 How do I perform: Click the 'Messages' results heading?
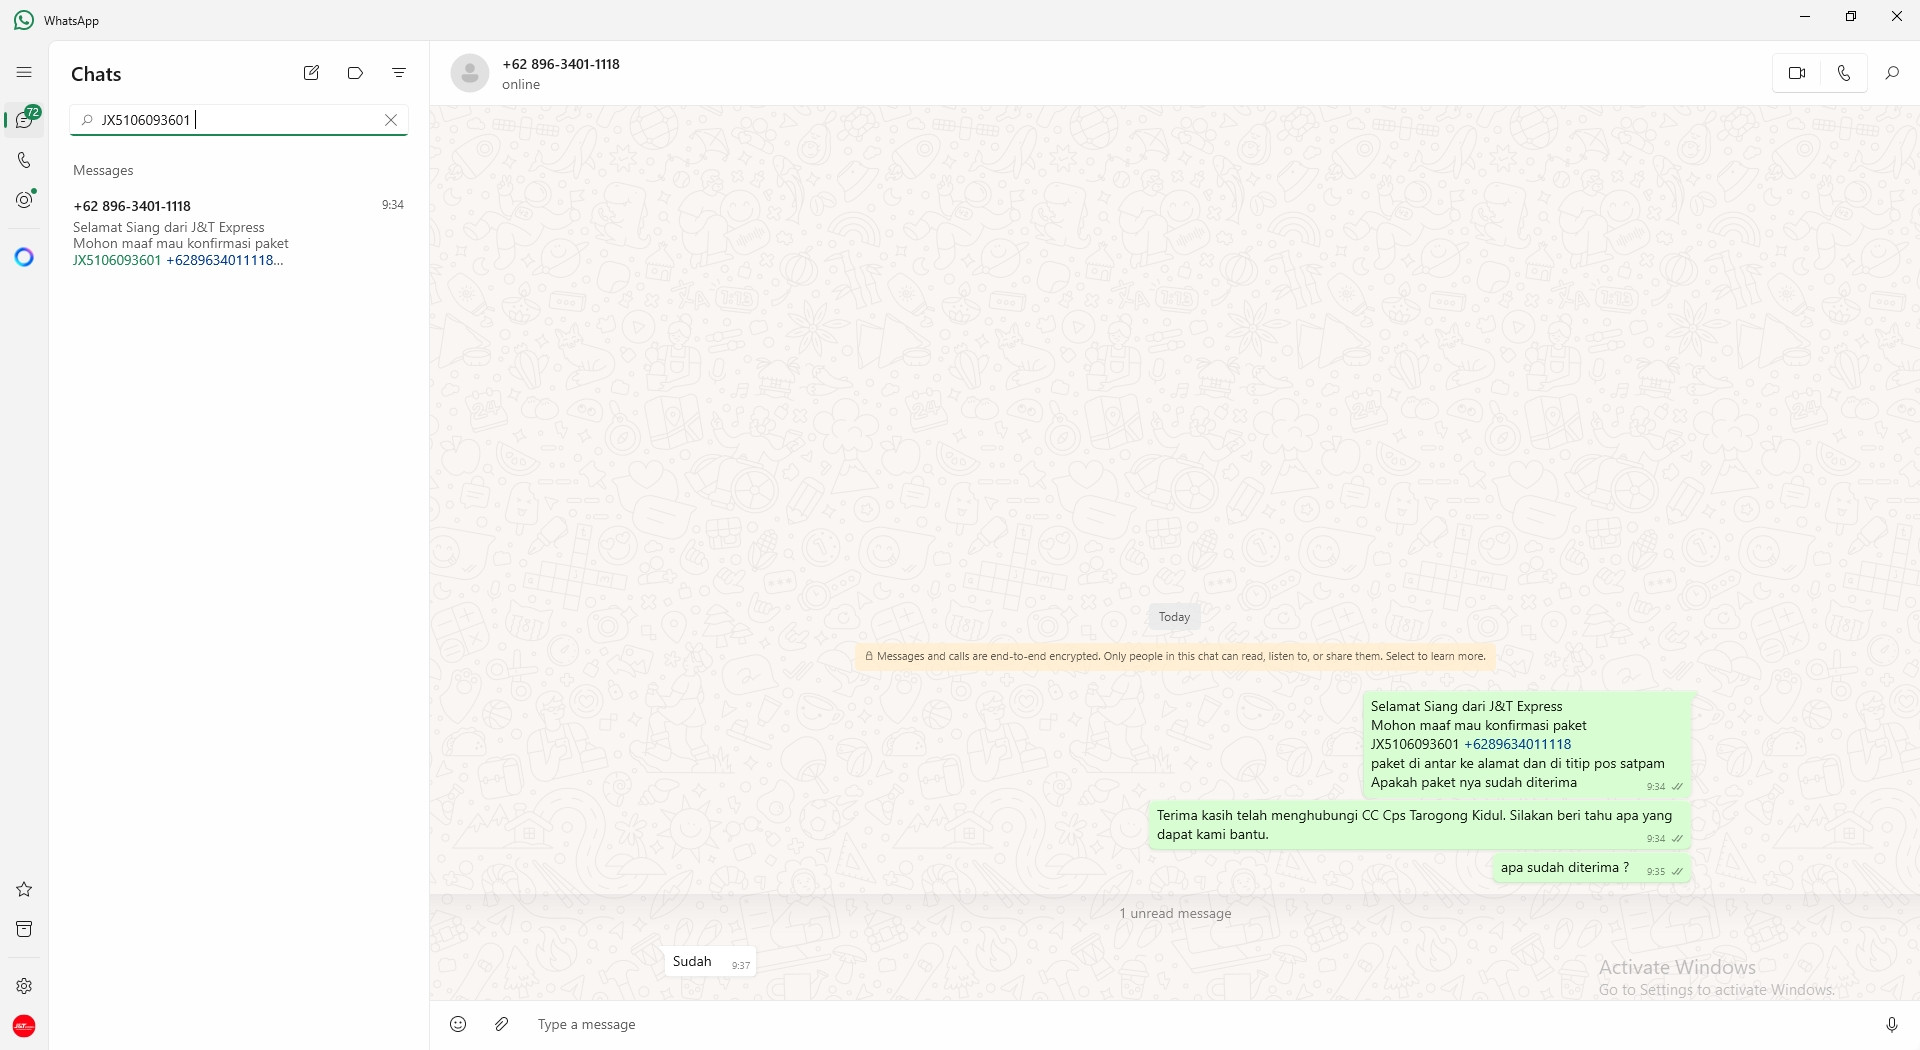(103, 171)
